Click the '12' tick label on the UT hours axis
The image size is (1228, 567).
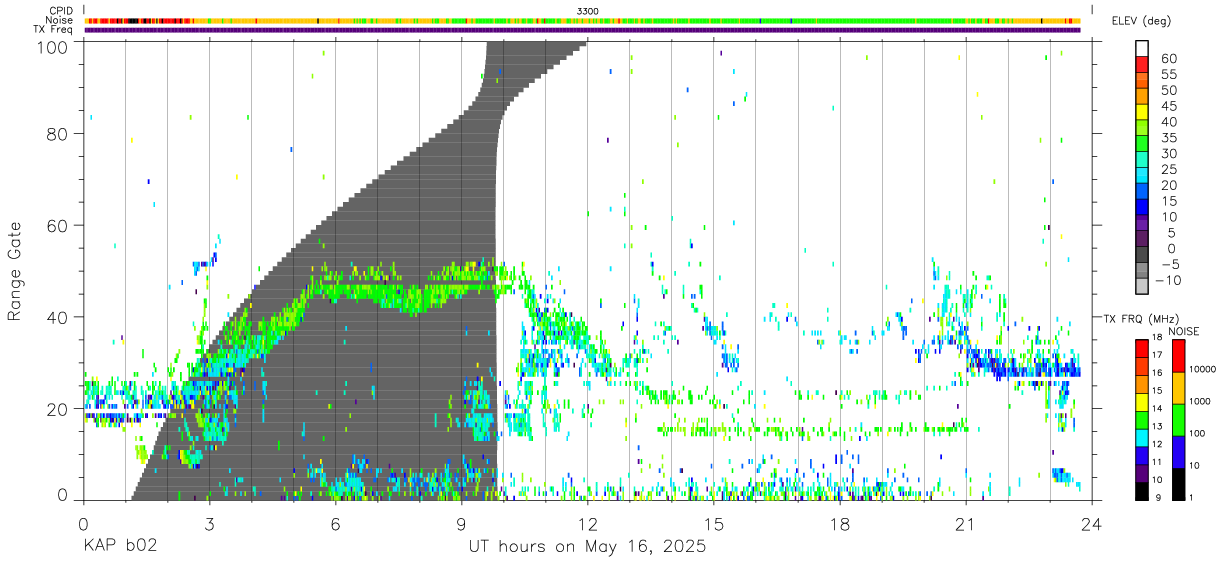(588, 523)
